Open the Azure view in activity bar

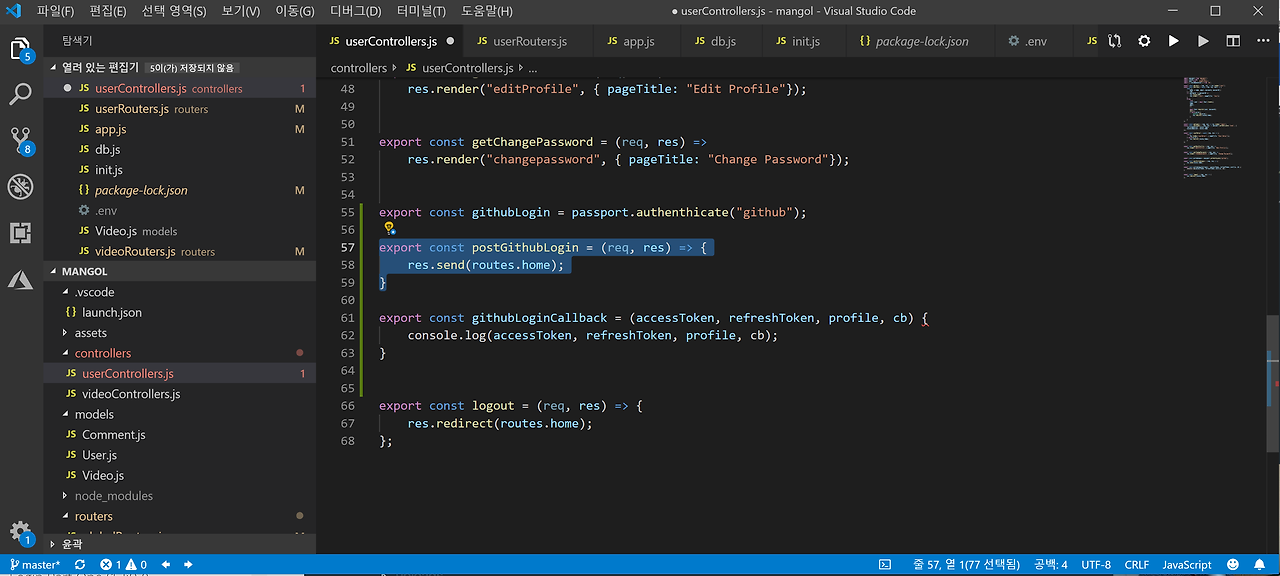[20, 280]
